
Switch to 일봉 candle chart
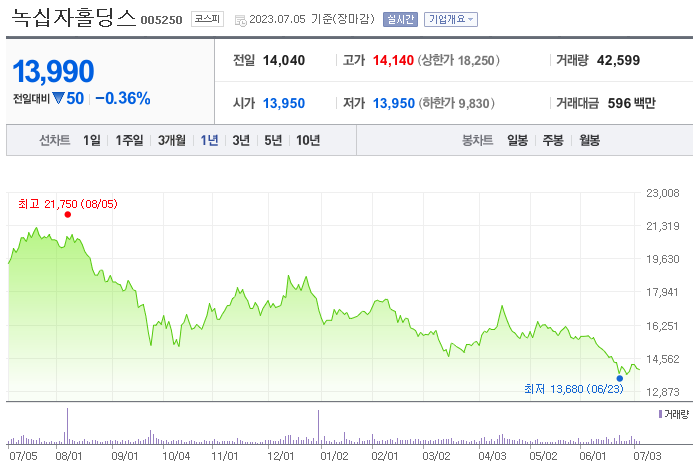click(518, 141)
